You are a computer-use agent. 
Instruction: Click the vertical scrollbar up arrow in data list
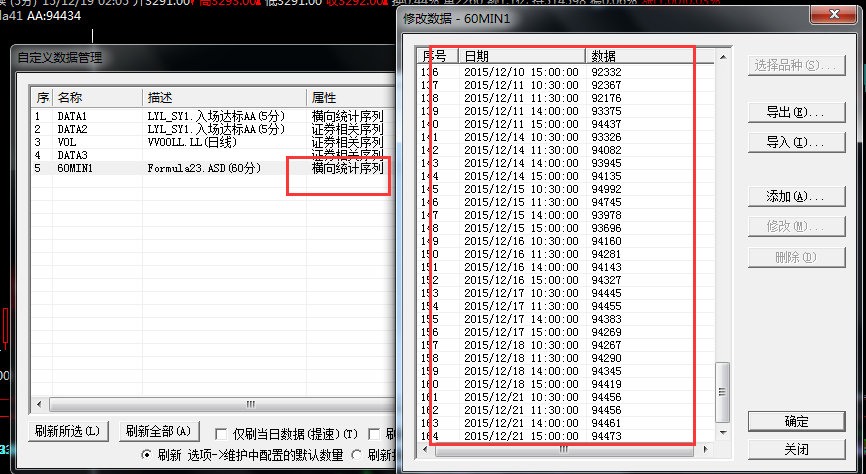point(722,54)
